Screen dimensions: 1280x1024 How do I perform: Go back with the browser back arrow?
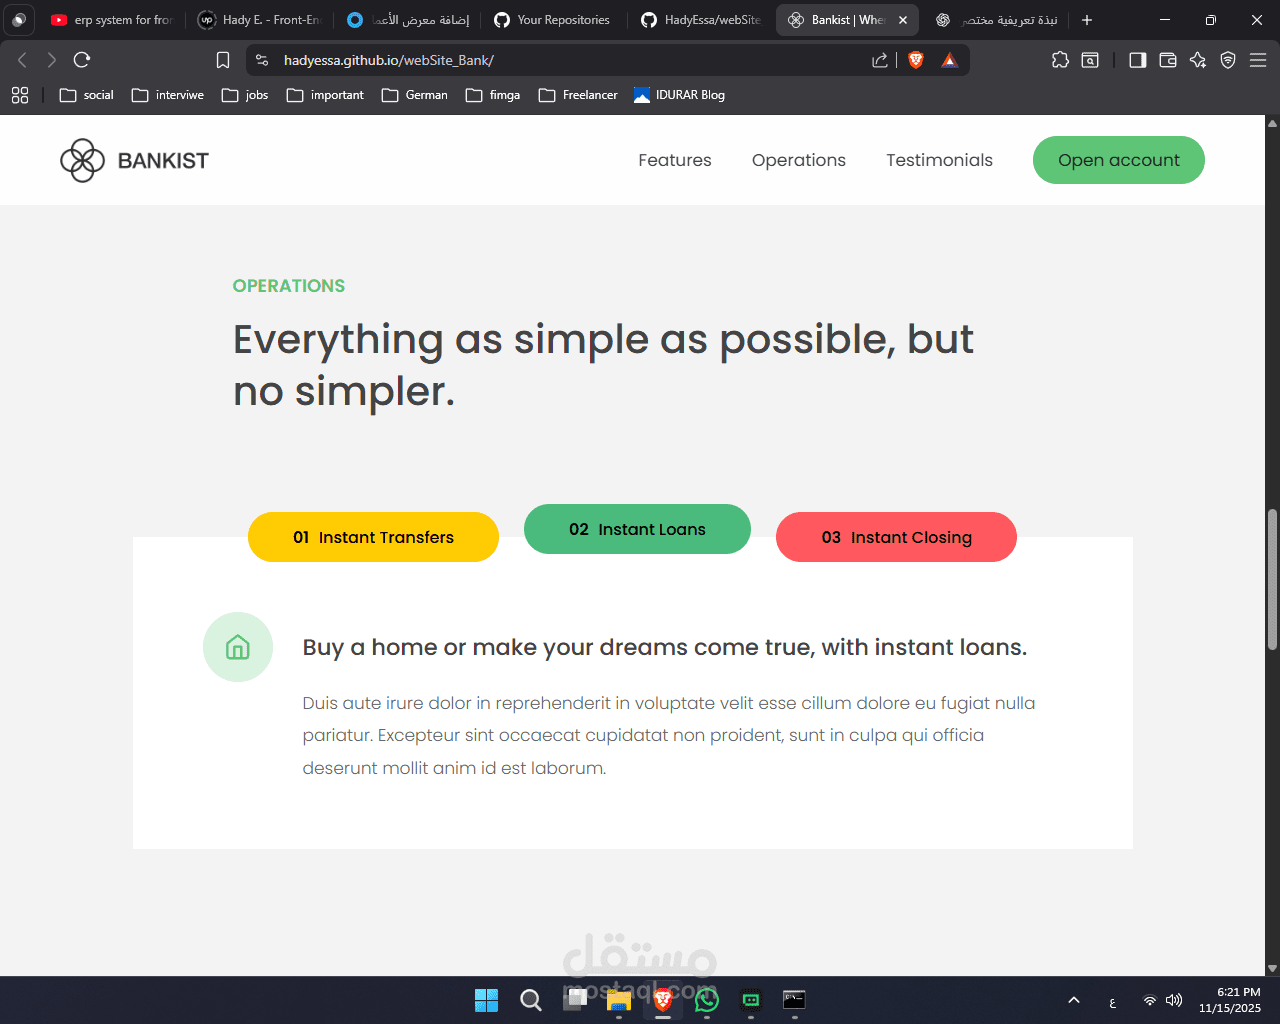[x=22, y=60]
